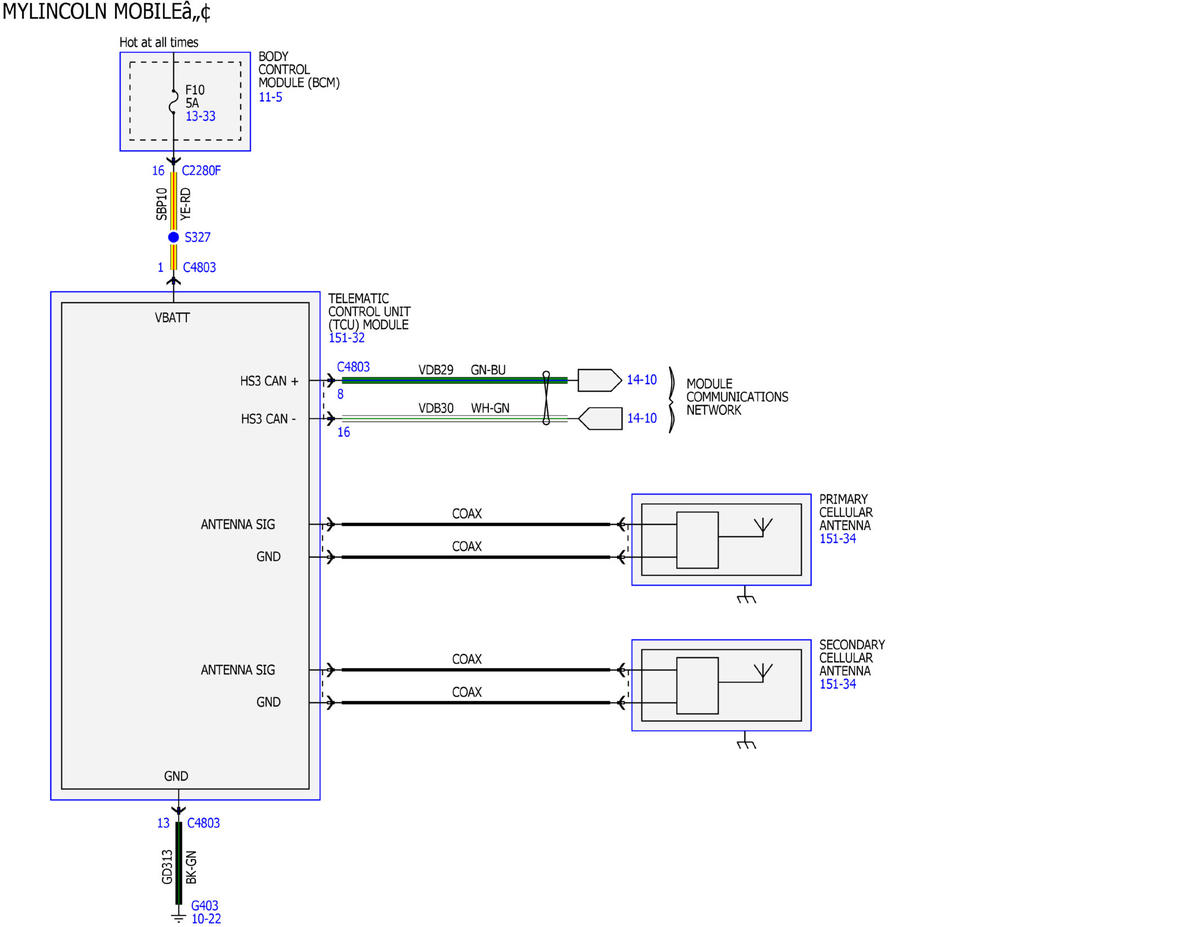
Task: Open Secondary Cellular Antenna 151-34 link
Action: [837, 684]
